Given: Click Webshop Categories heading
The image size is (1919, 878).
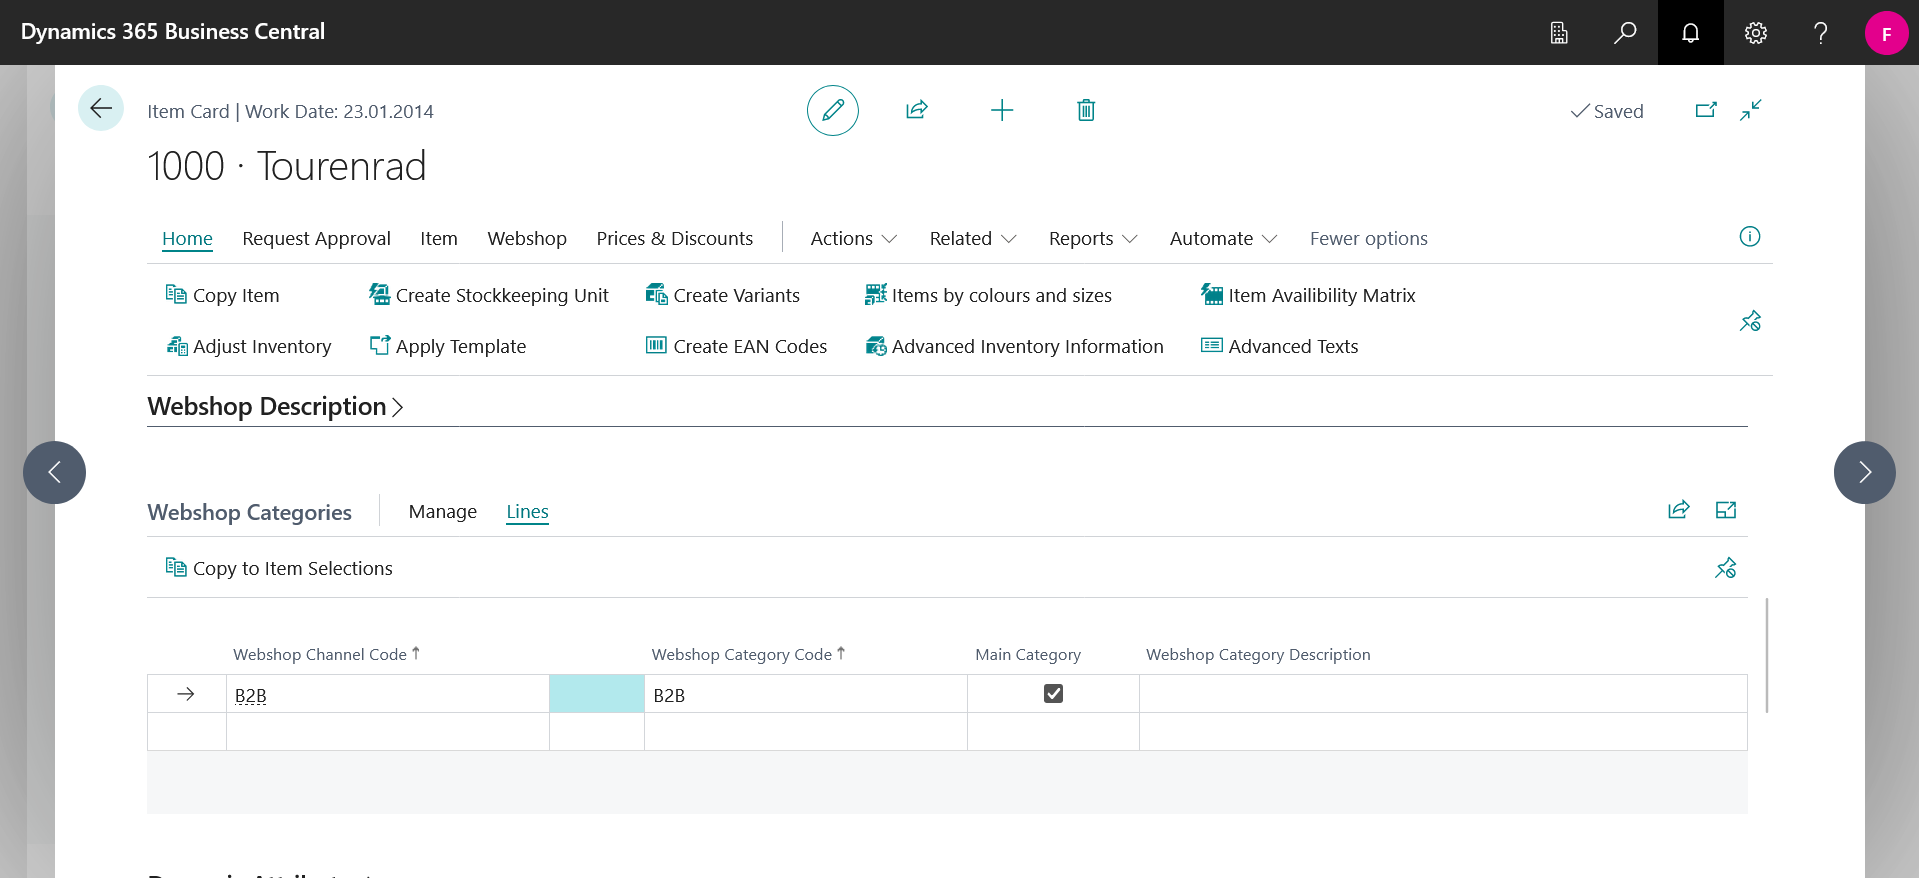Looking at the screenshot, I should (x=249, y=512).
